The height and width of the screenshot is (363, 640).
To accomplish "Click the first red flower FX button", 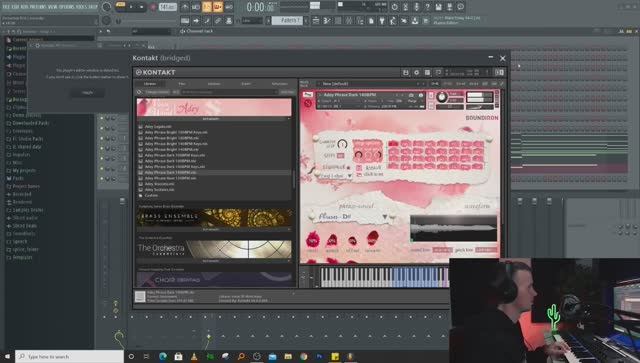I will click(312, 239).
